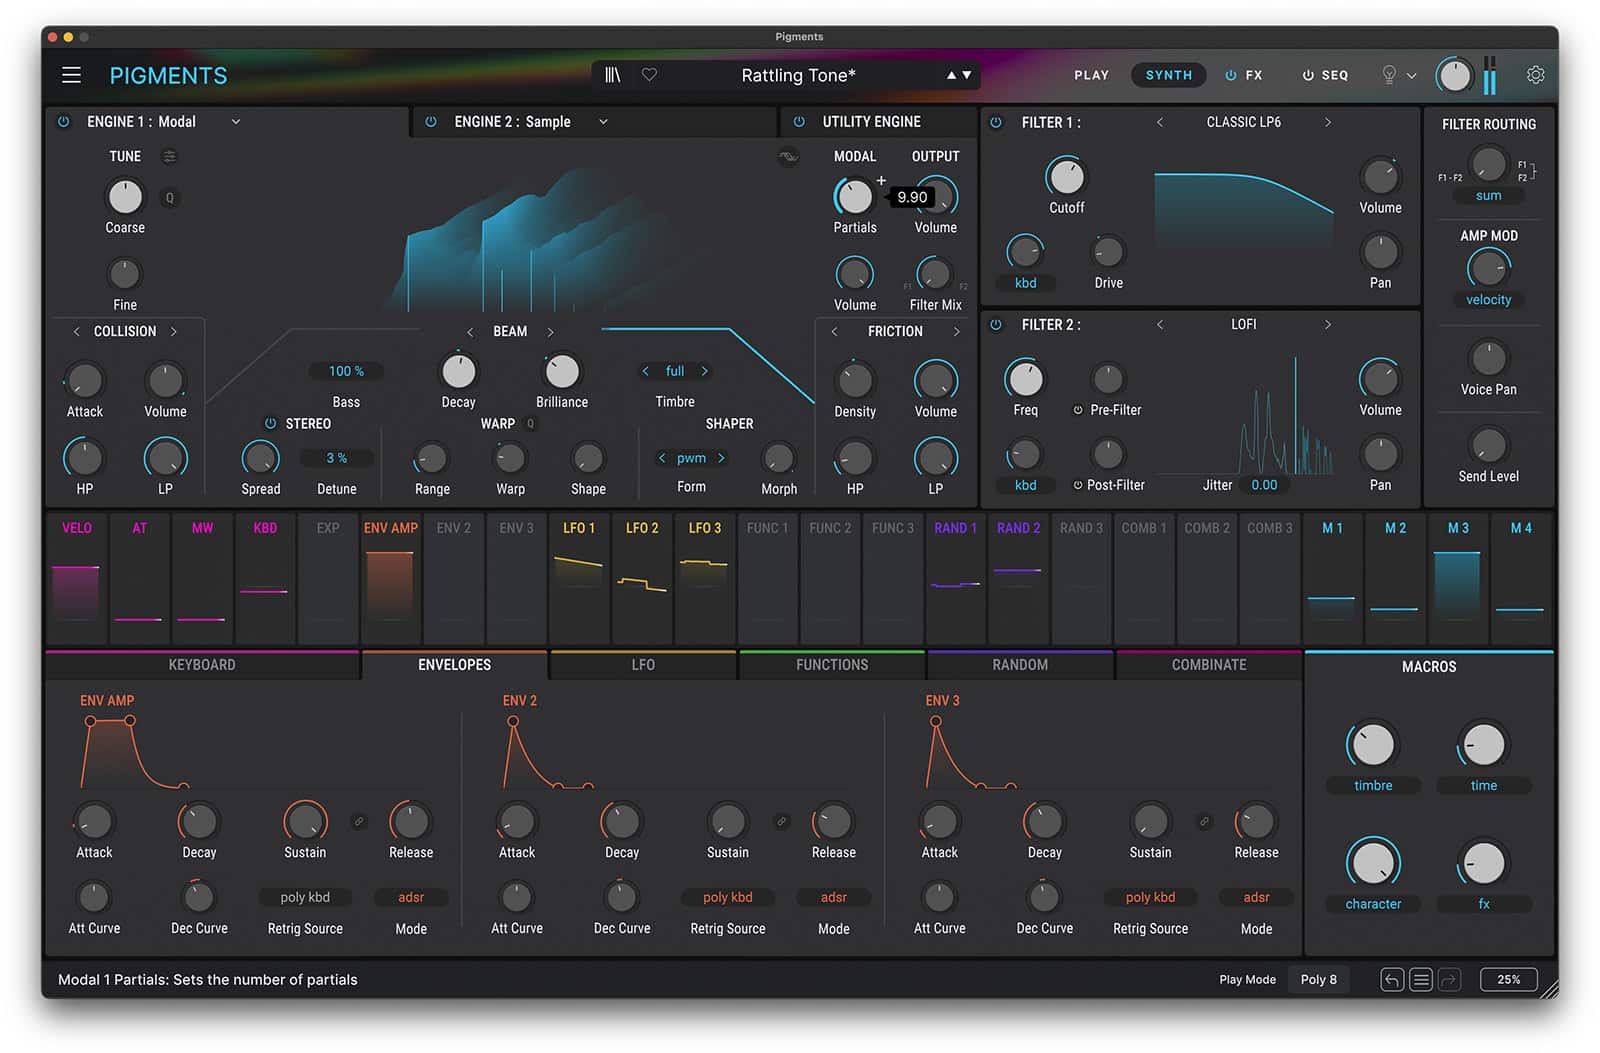Toggle the LoFi Pre-Filter switch
The image size is (1600, 1053).
[1078, 410]
